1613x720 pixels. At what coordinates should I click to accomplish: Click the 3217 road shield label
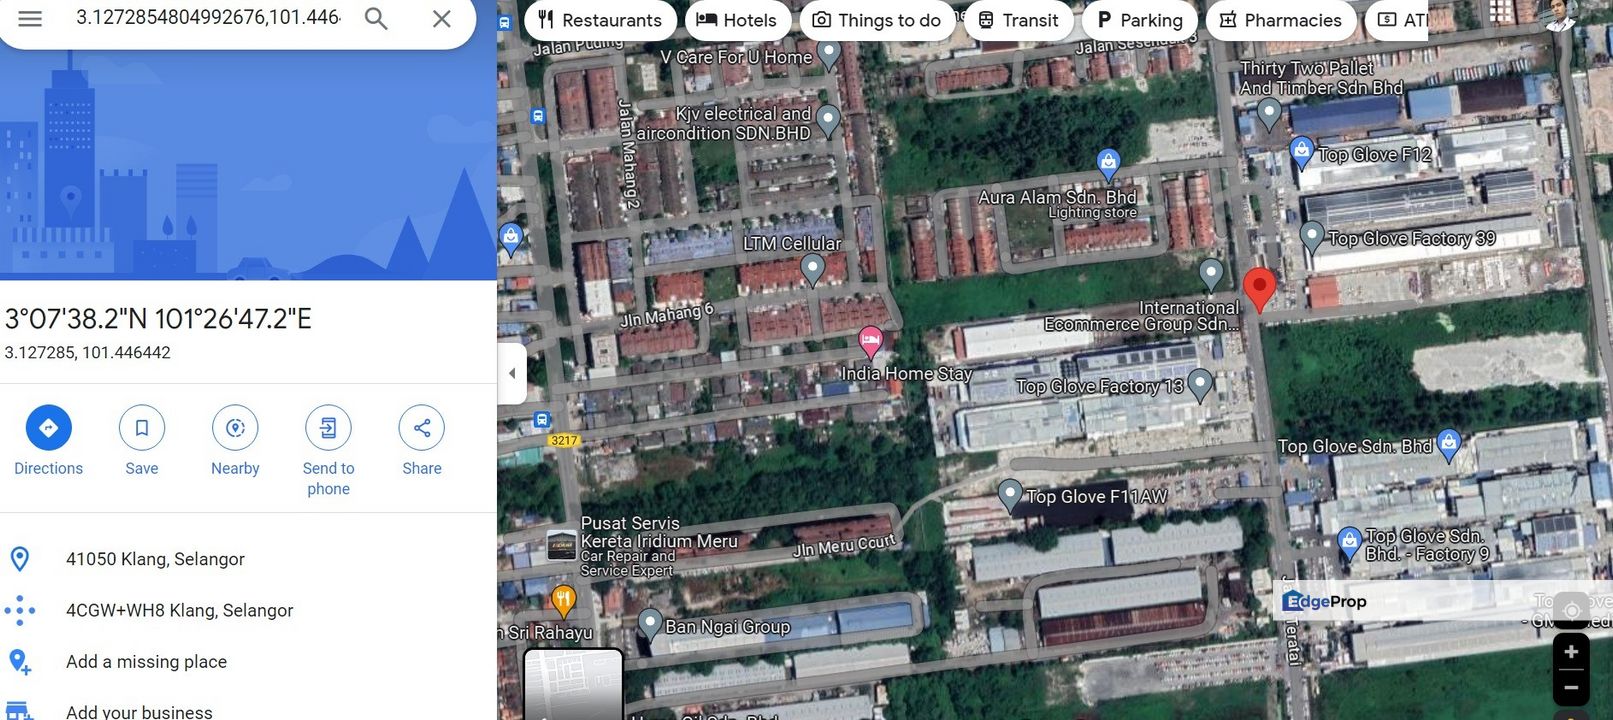coord(564,440)
